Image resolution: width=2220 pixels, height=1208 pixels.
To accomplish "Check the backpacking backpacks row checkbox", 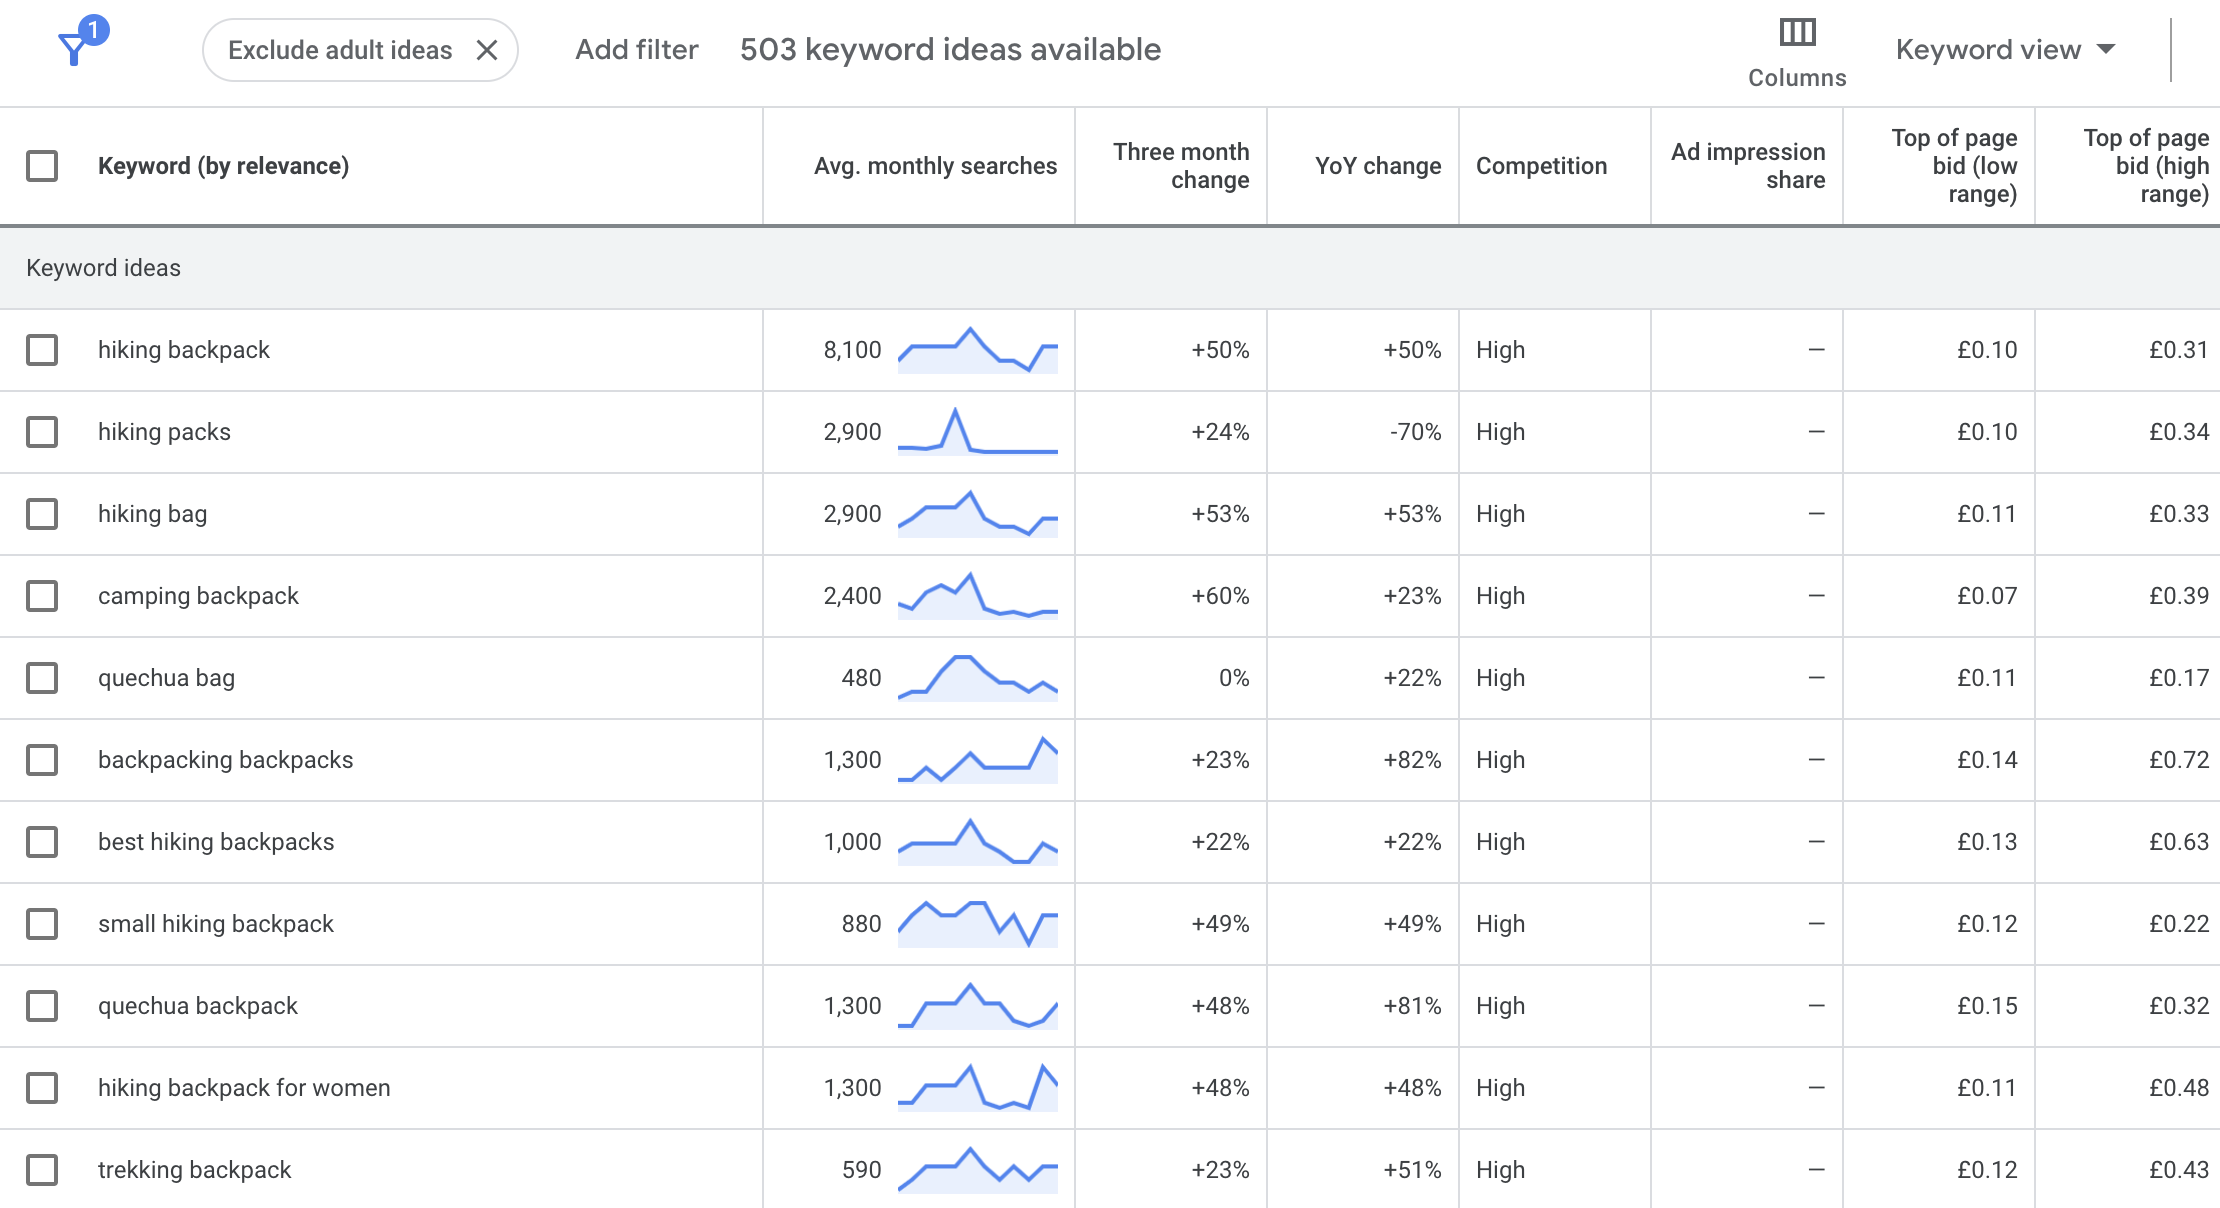I will point(42,760).
